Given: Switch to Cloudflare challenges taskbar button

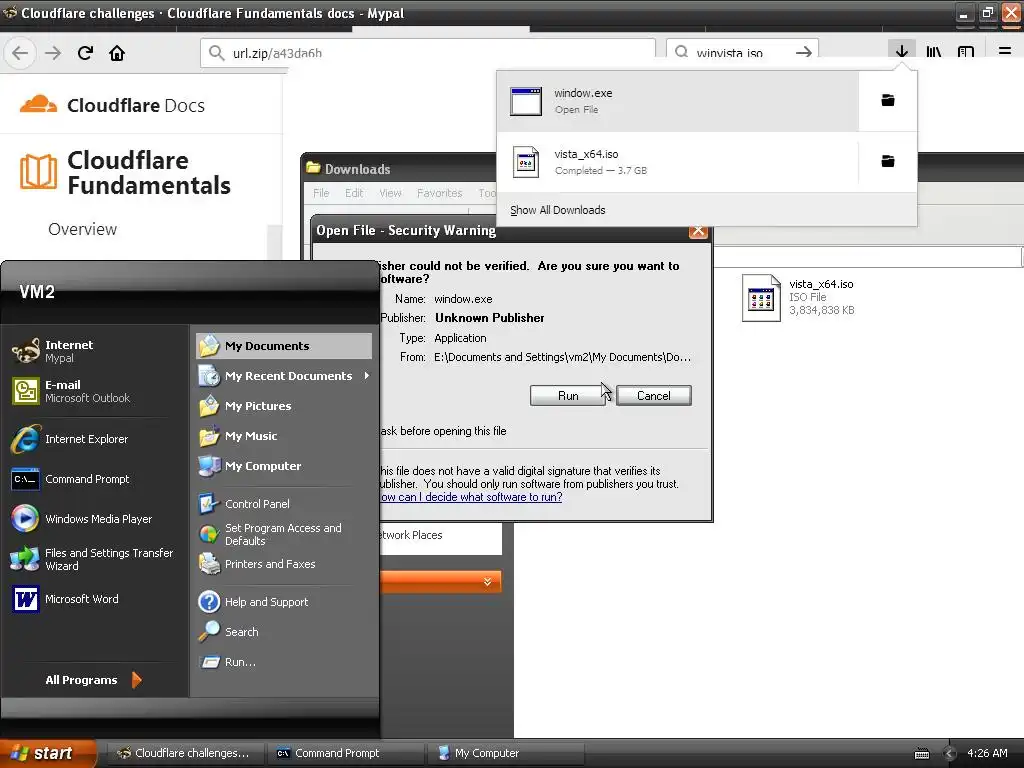Looking at the screenshot, I should pyautogui.click(x=184, y=753).
